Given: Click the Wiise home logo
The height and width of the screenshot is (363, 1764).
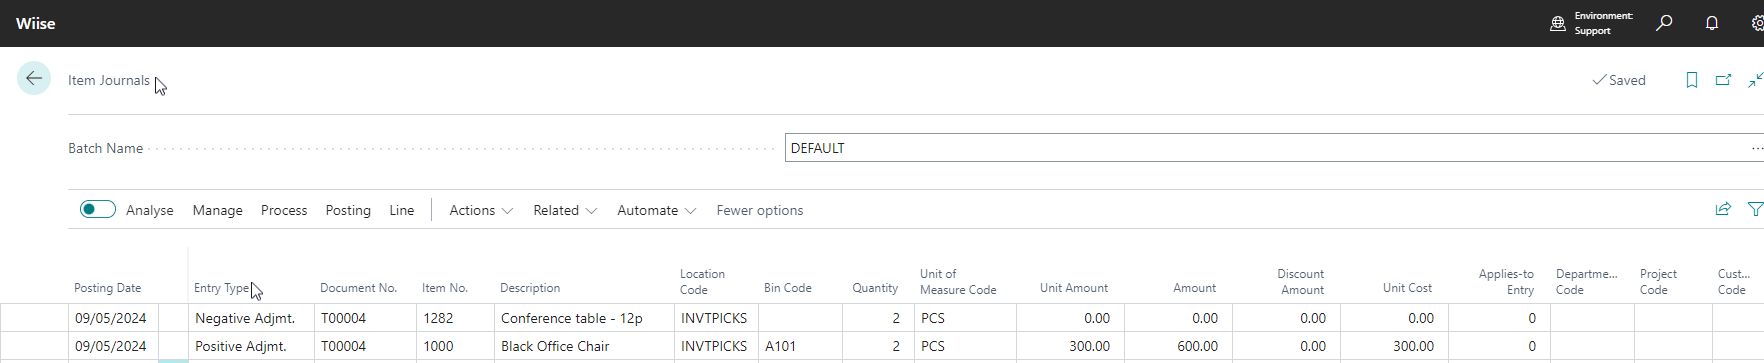Looking at the screenshot, I should click(36, 23).
